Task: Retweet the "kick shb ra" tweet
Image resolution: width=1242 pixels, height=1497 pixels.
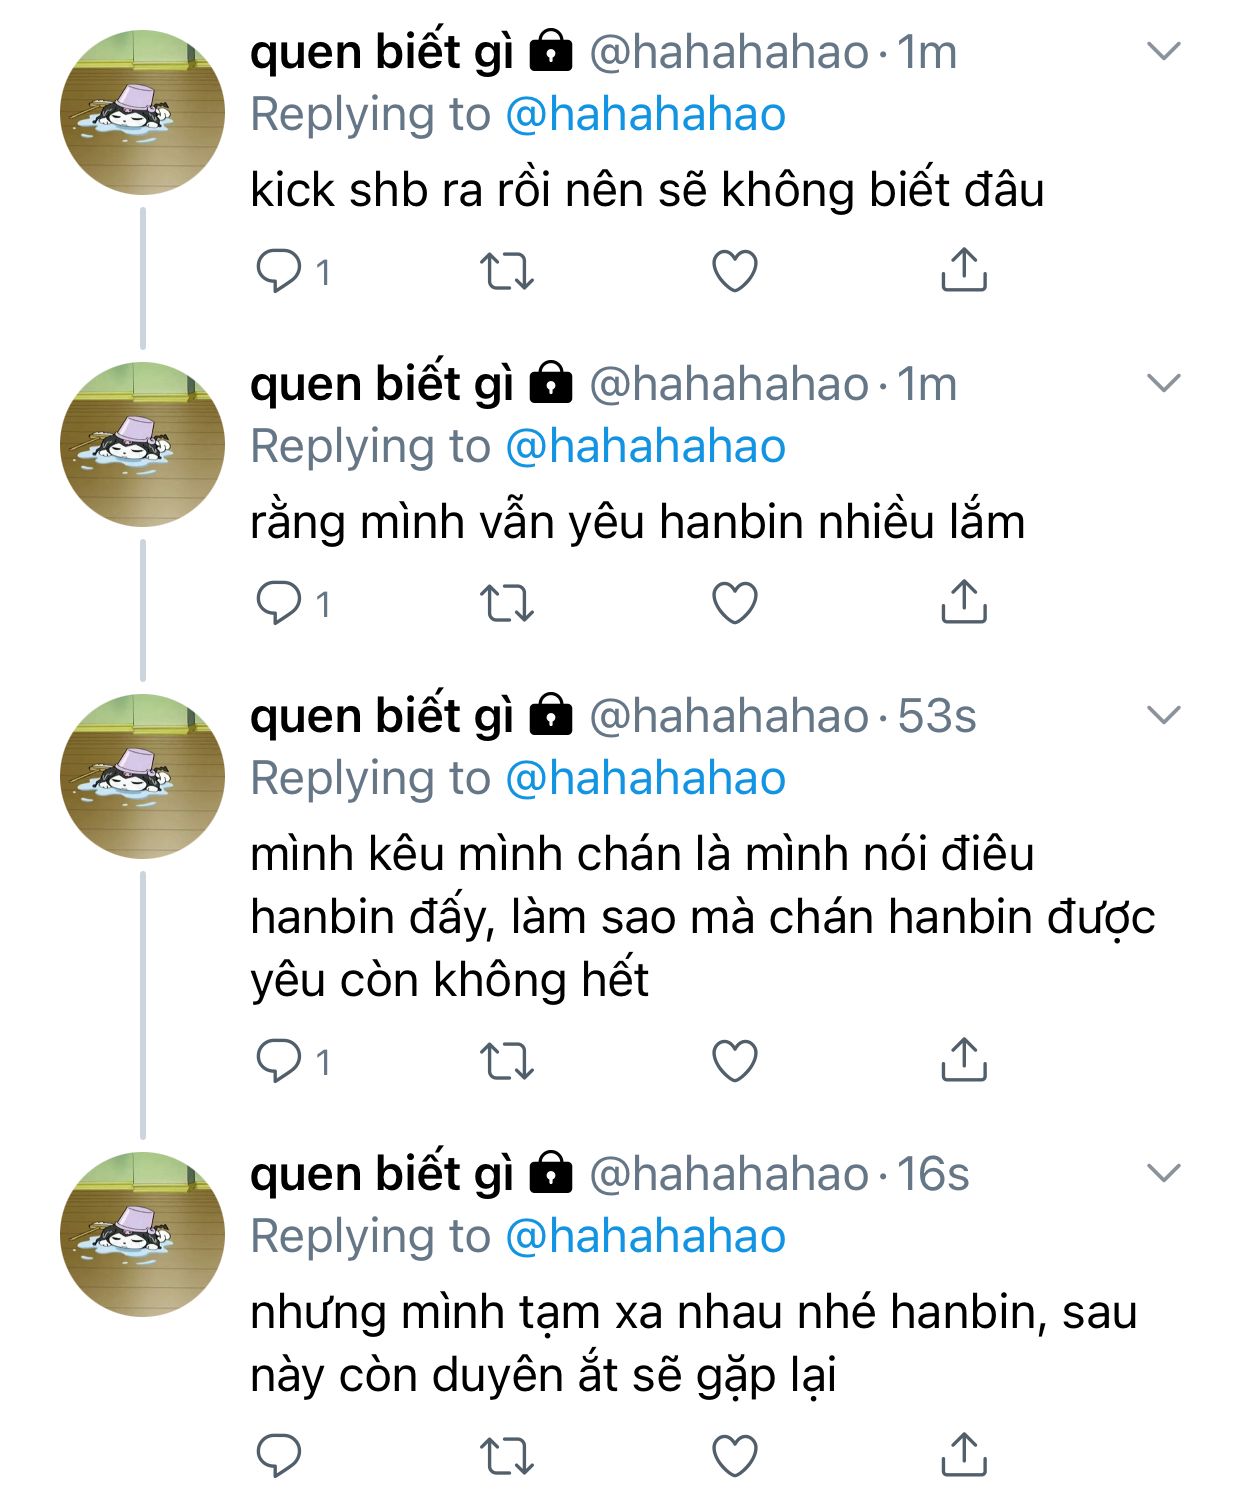Action: coord(507,271)
